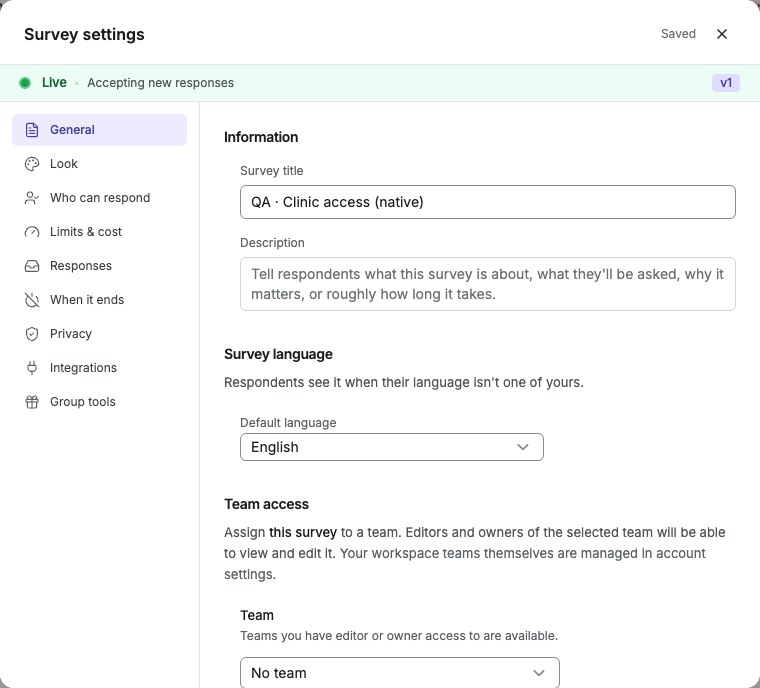Click the Survey settings title
Image resolution: width=760 pixels, height=688 pixels.
pos(84,34)
